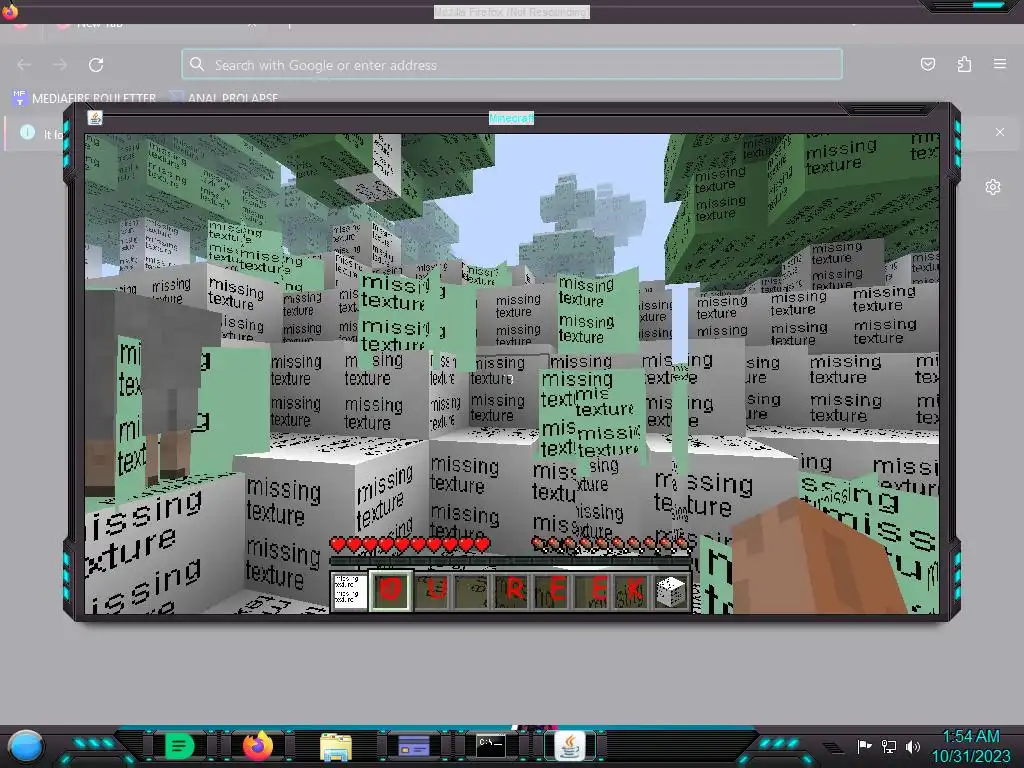Click the info icon in Firefox notification bar

(x=27, y=132)
